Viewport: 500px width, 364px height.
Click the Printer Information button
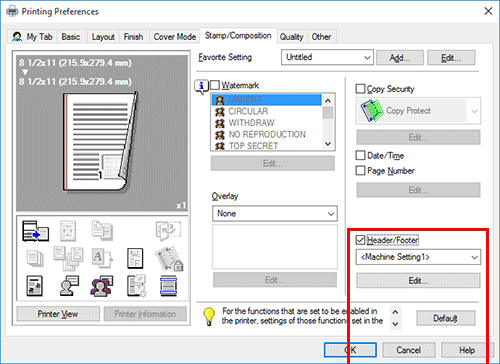pos(145,314)
